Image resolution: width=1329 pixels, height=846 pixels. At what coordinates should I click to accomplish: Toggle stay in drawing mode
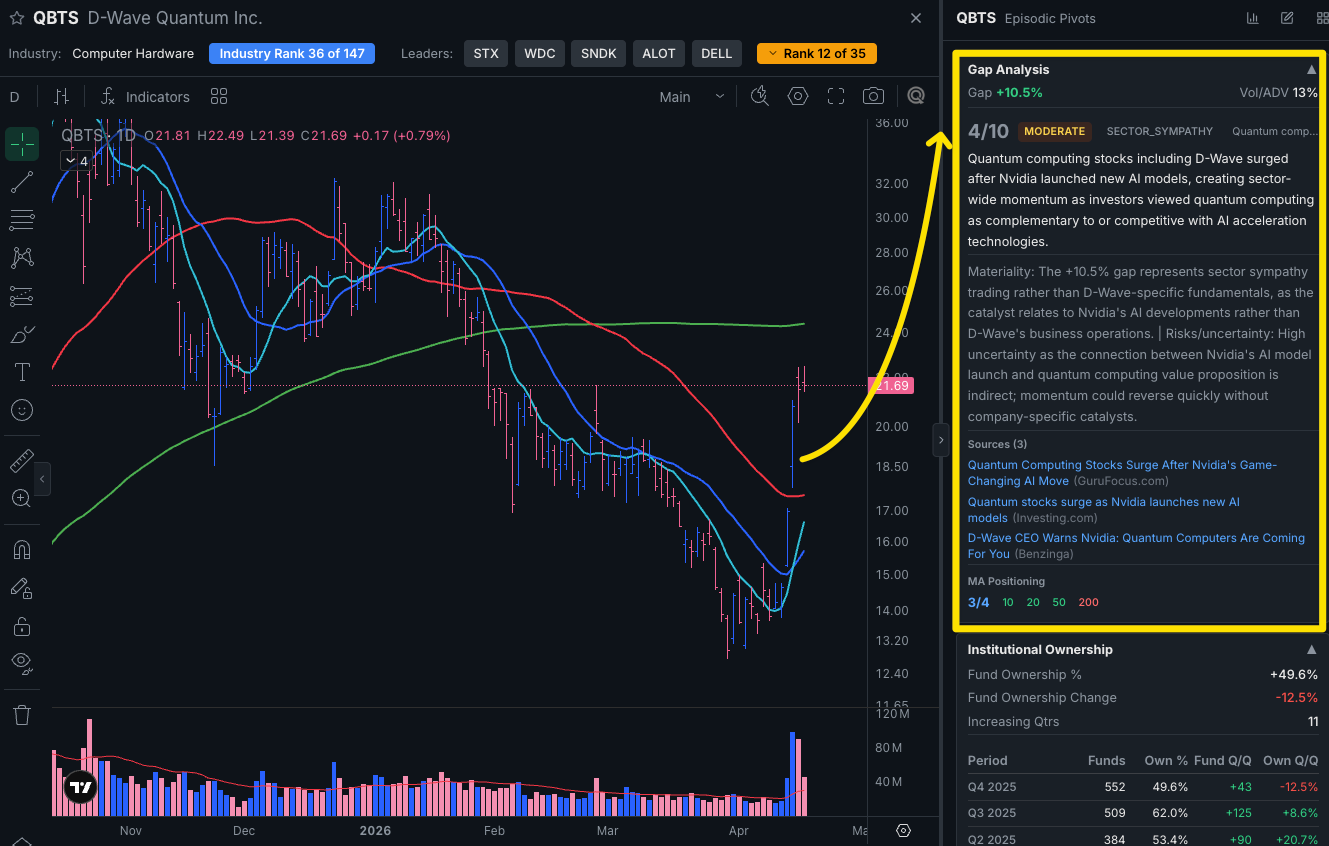(x=21, y=588)
